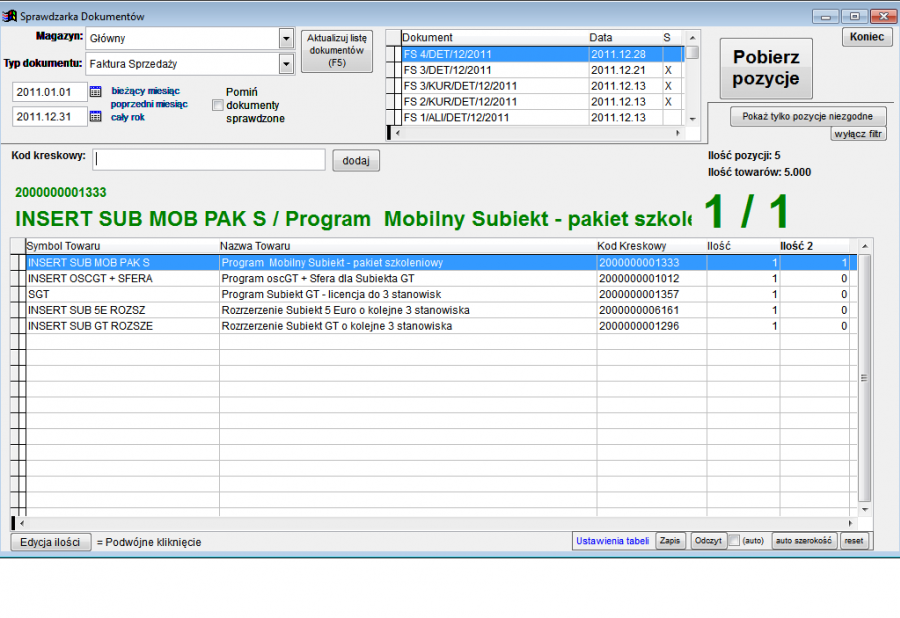Focus the 'Kod kreskowy' input field

pos(209,160)
